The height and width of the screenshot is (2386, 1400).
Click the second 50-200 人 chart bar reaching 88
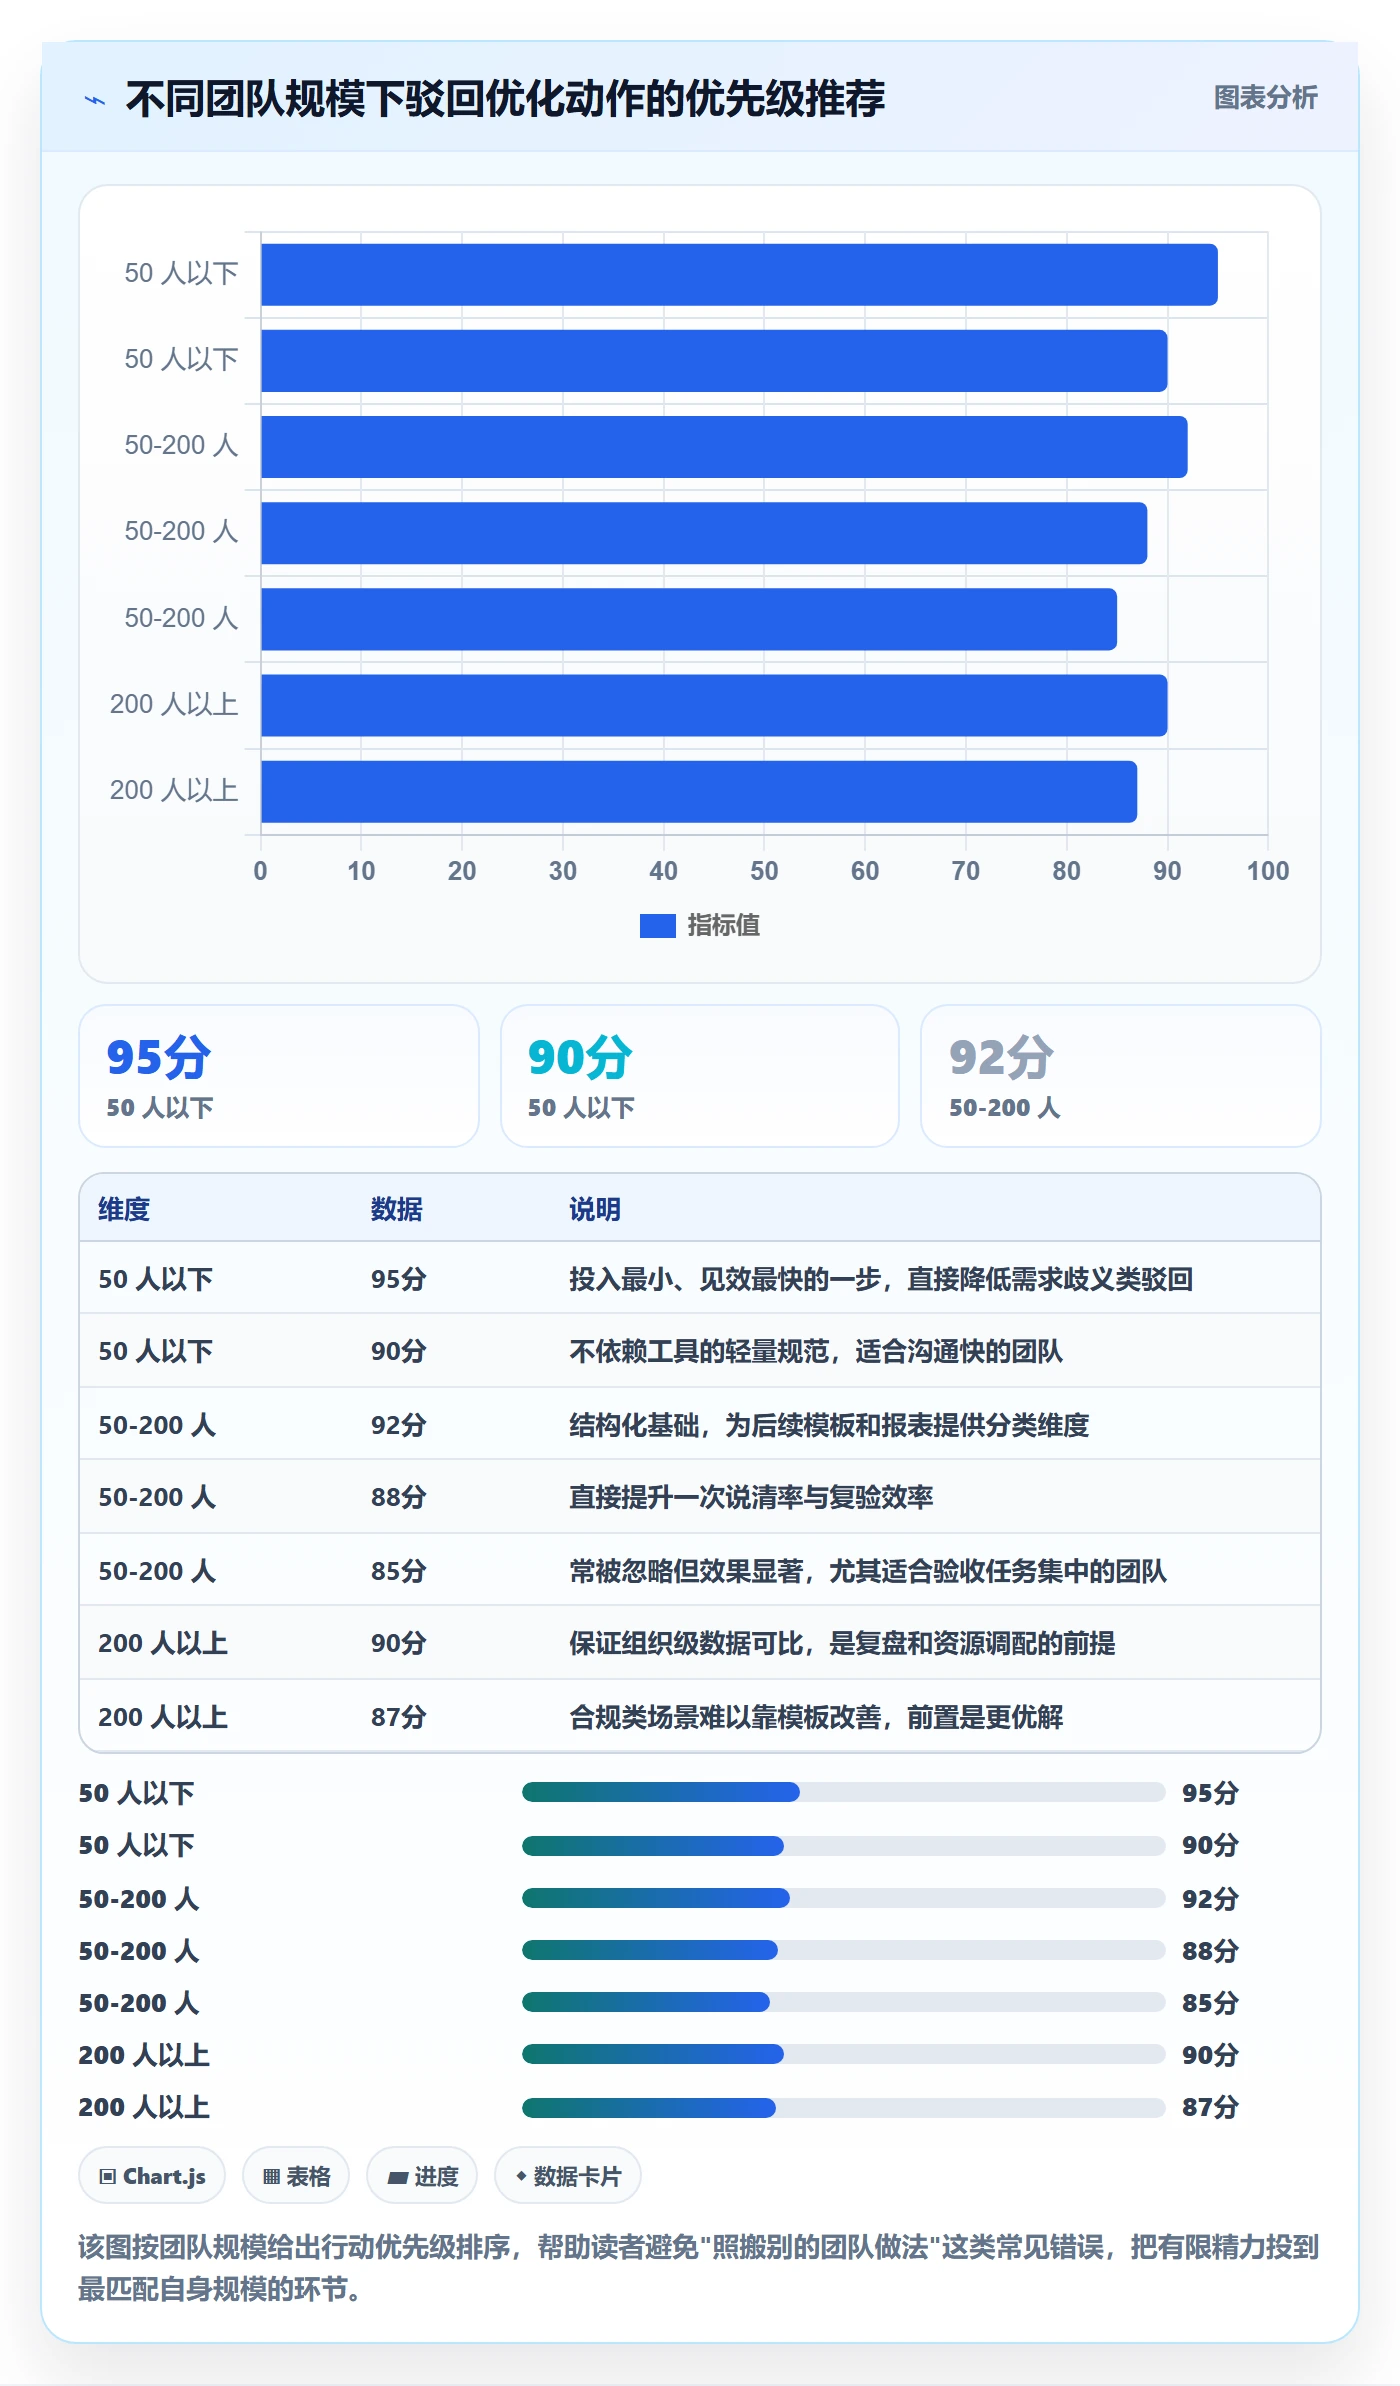tap(704, 533)
